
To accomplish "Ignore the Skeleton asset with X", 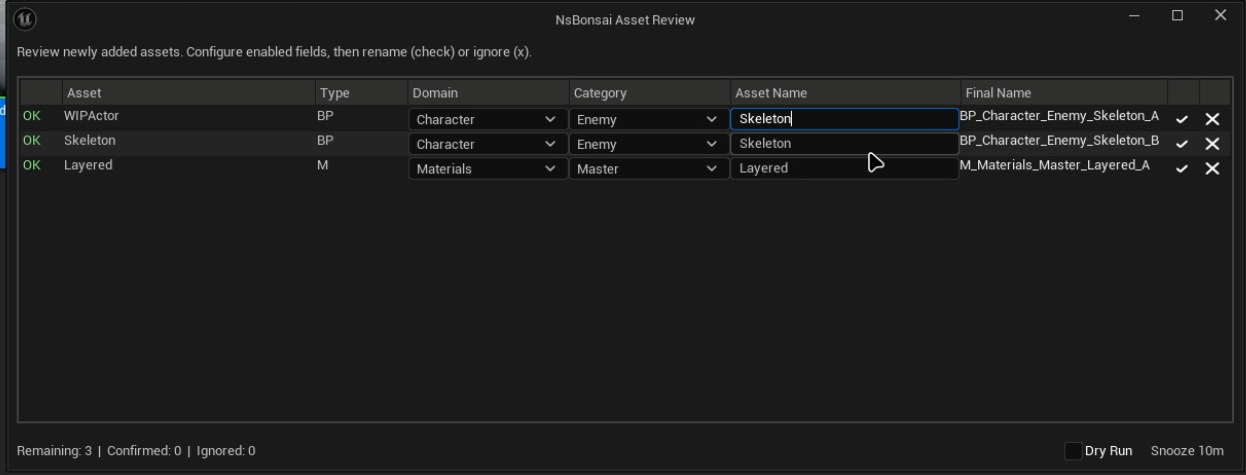I will pyautogui.click(x=1212, y=144).
